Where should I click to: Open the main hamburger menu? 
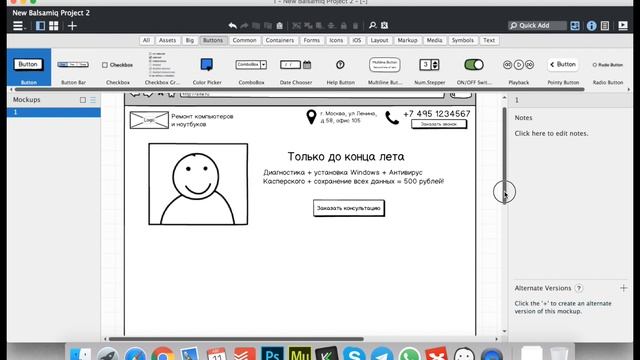pos(18,26)
